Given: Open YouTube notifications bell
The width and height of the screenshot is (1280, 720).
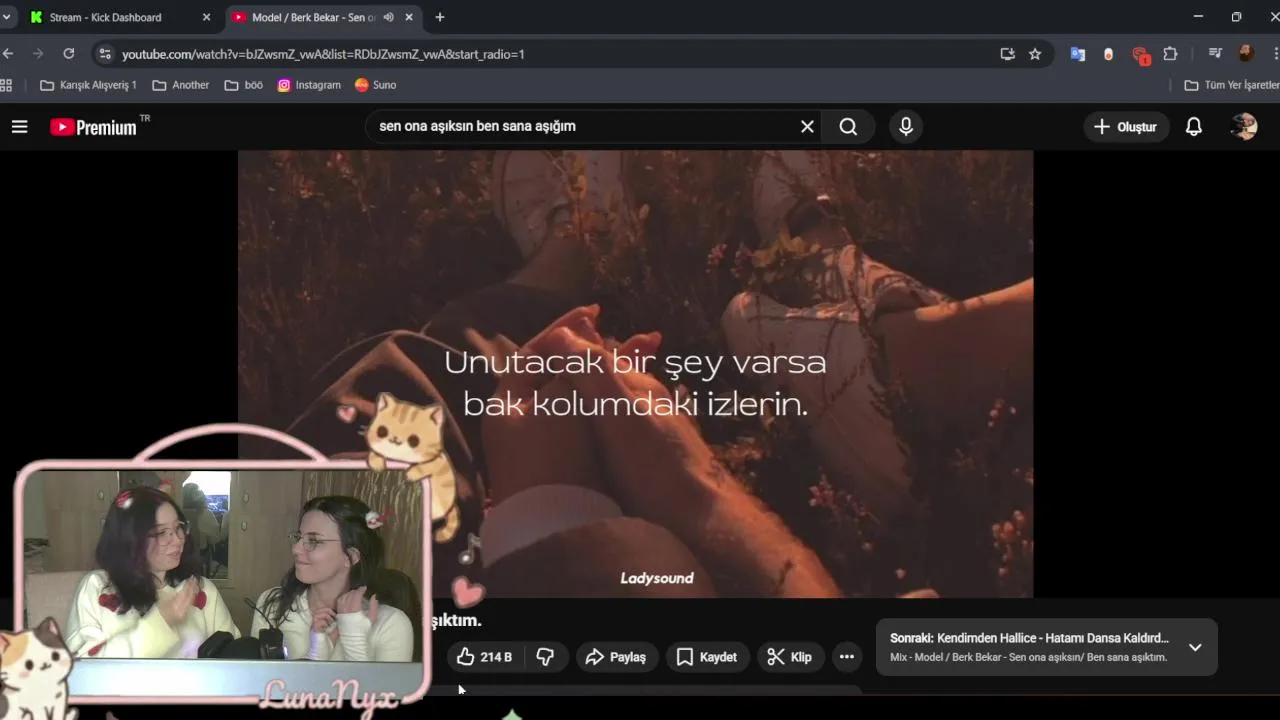Looking at the screenshot, I should [1194, 127].
